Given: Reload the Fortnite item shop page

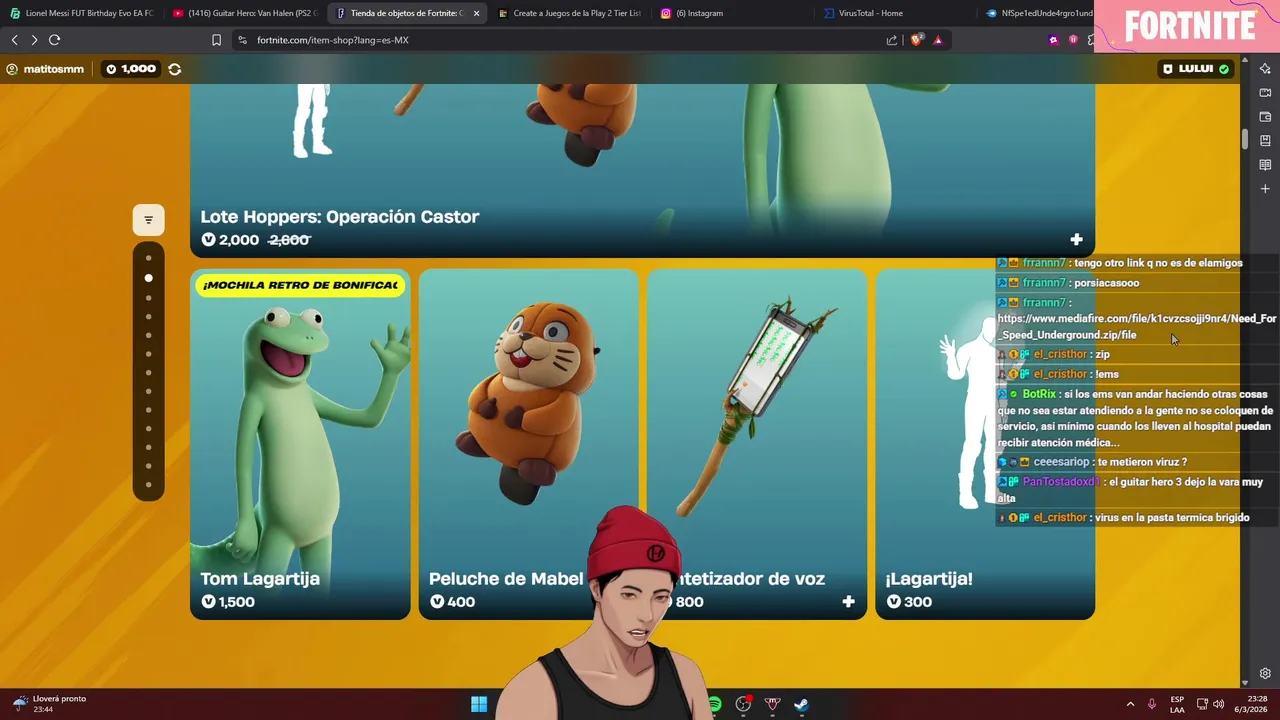Looking at the screenshot, I should point(54,40).
